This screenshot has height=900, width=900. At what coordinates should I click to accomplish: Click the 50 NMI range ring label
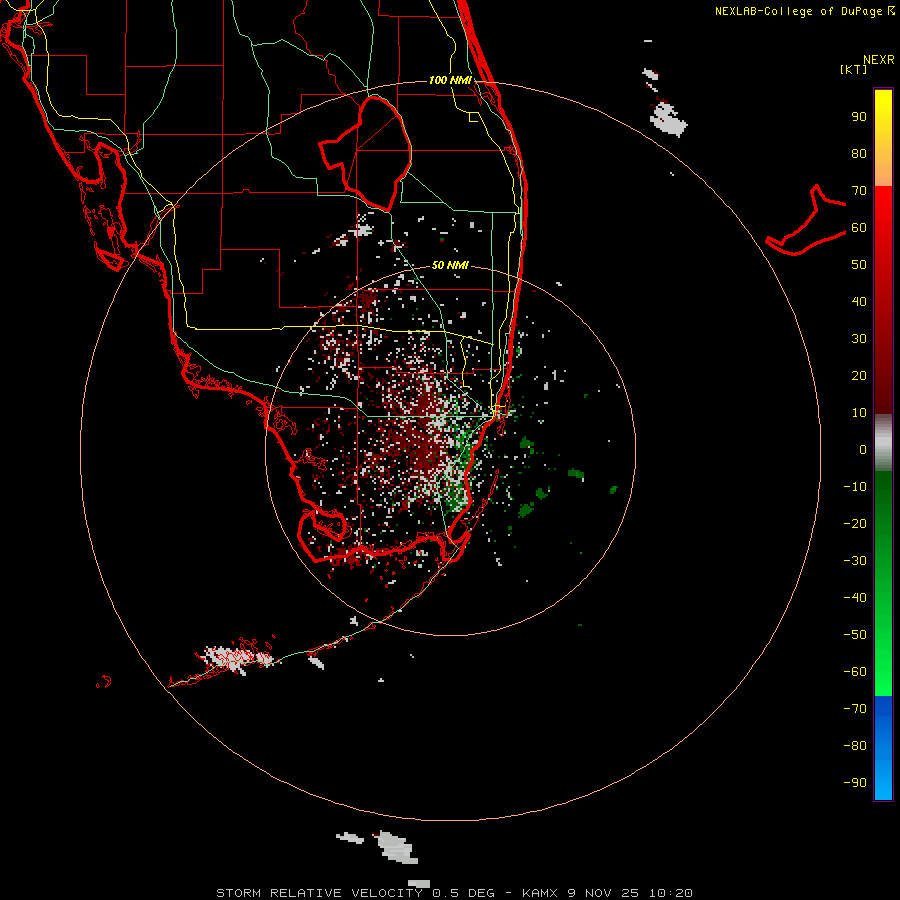(x=450, y=265)
